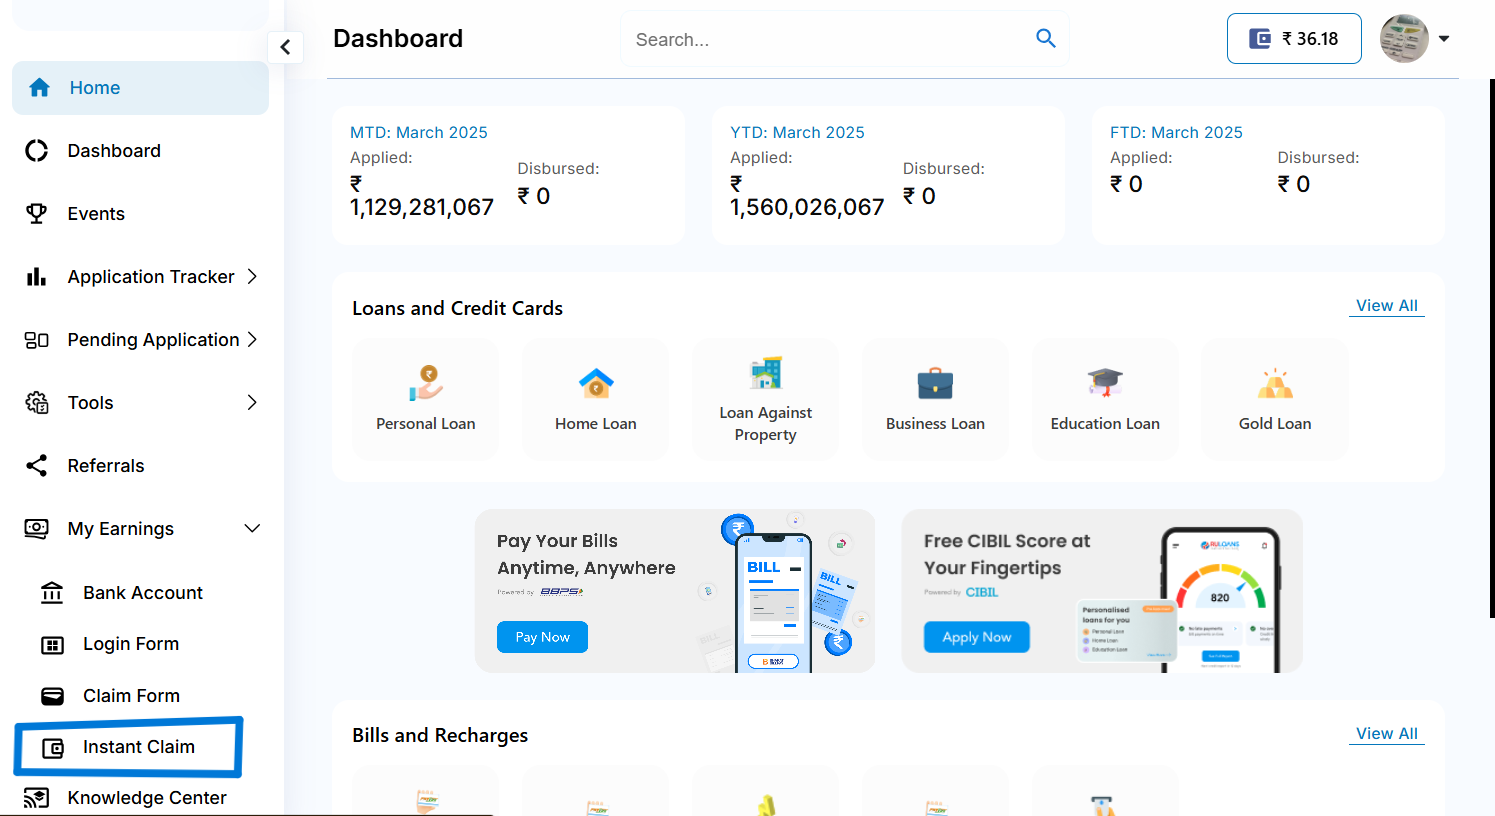Image resolution: width=1495 pixels, height=816 pixels.
Task: Expand the Application Tracker submenu
Action: pos(252,277)
